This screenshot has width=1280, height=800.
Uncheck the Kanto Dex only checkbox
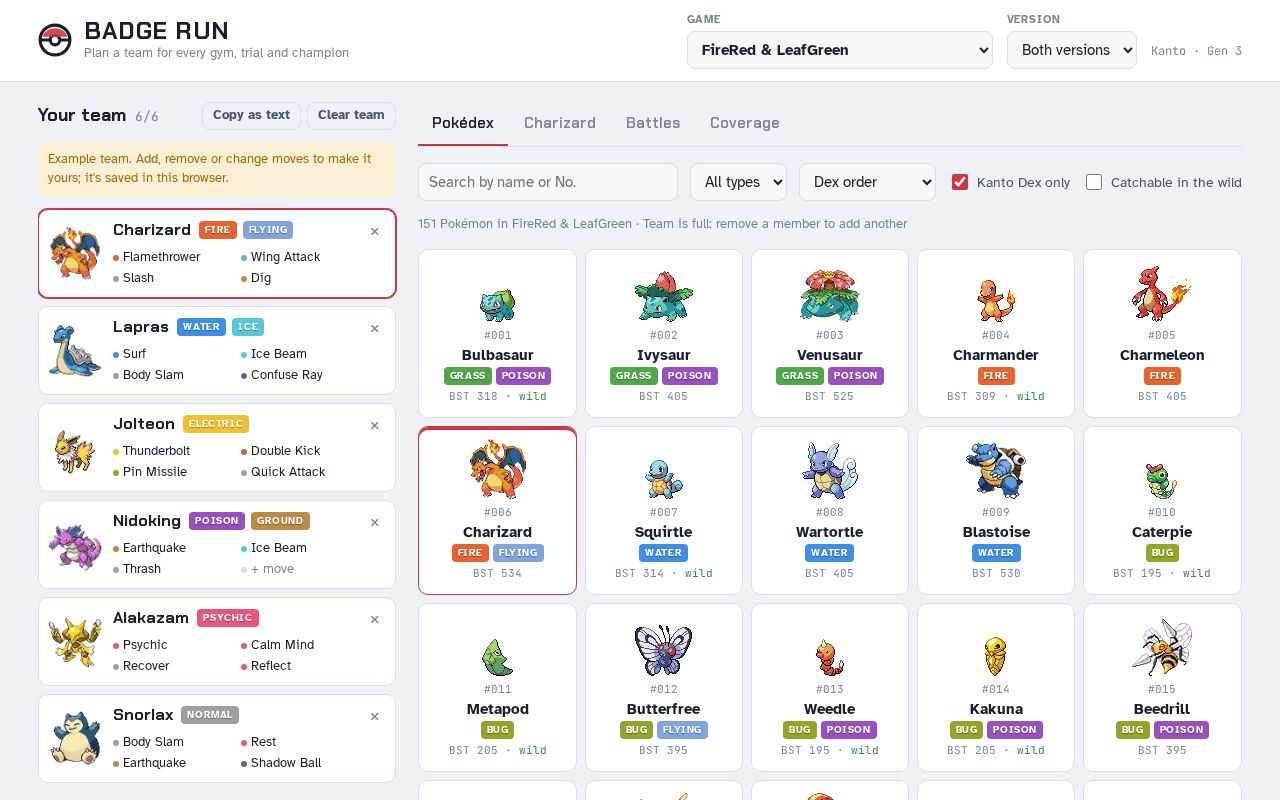coord(960,182)
